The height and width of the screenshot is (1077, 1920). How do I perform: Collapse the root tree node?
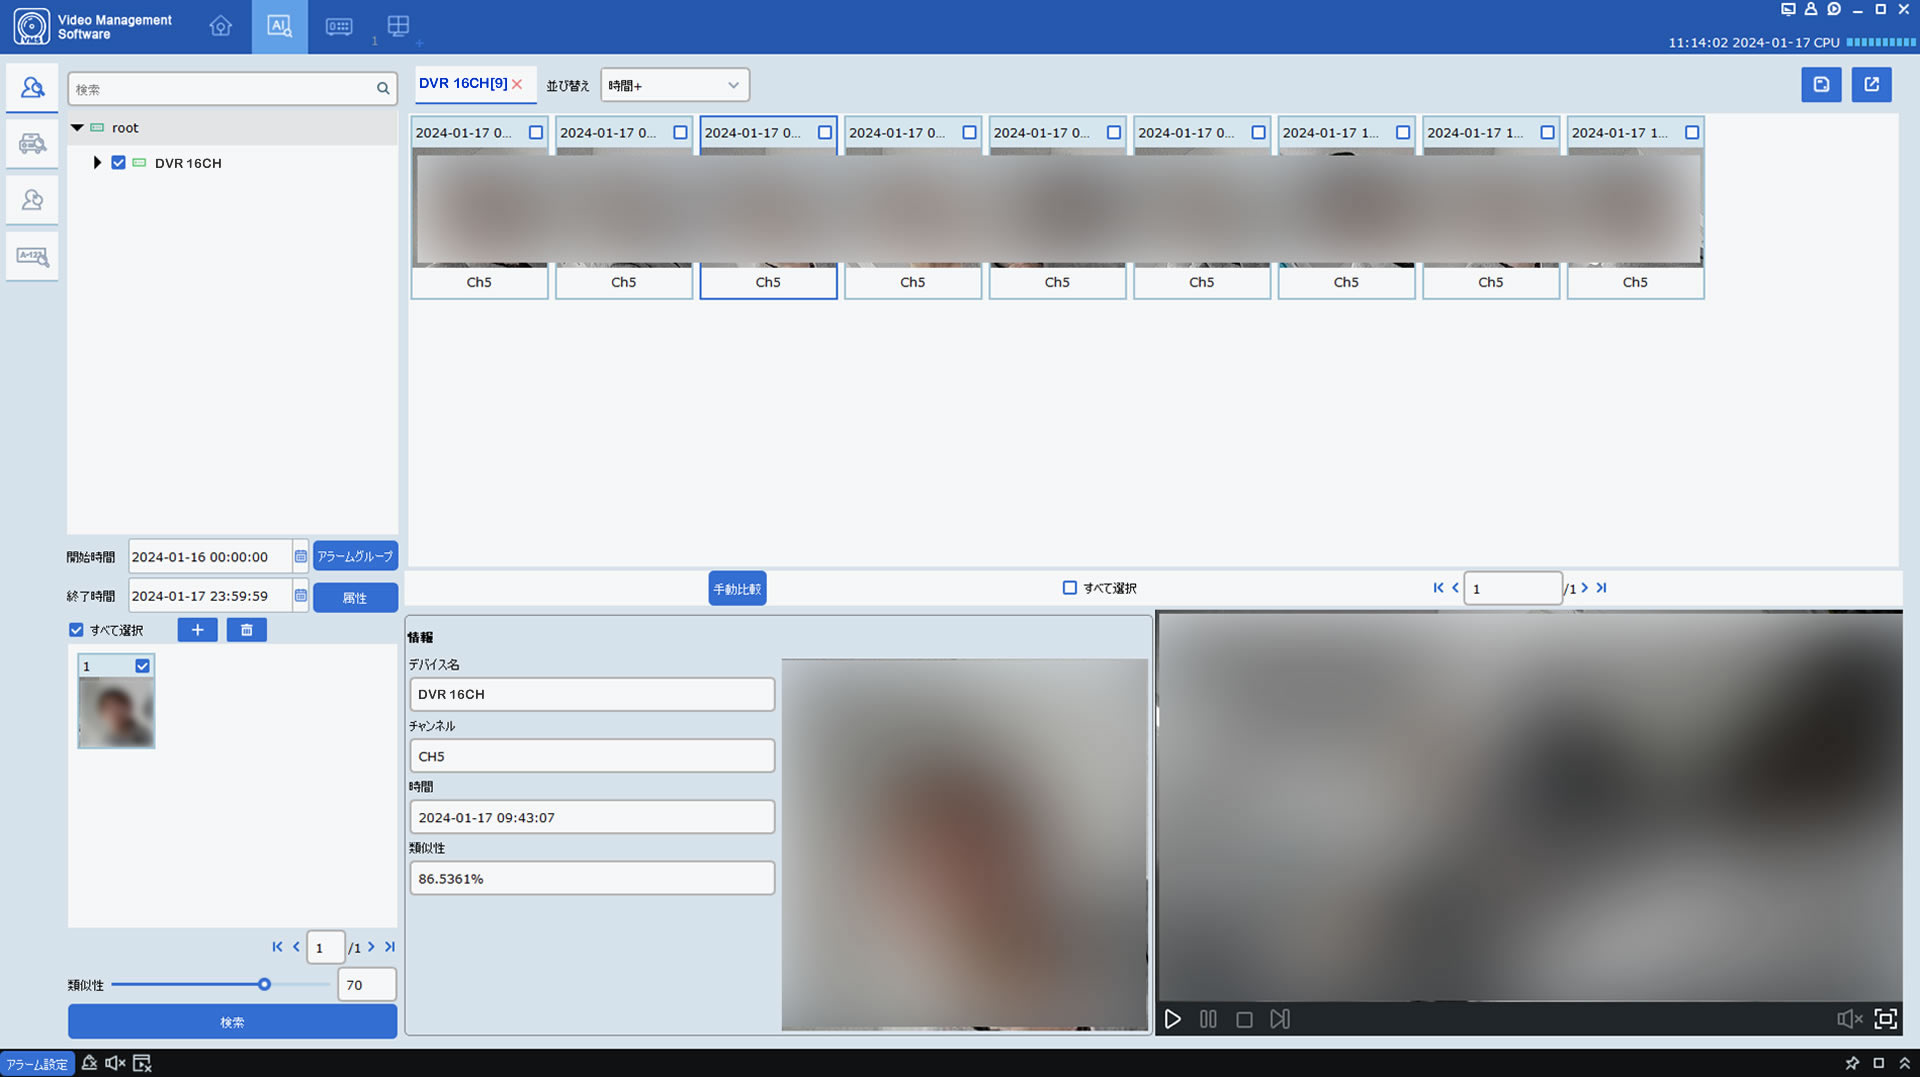click(x=77, y=128)
